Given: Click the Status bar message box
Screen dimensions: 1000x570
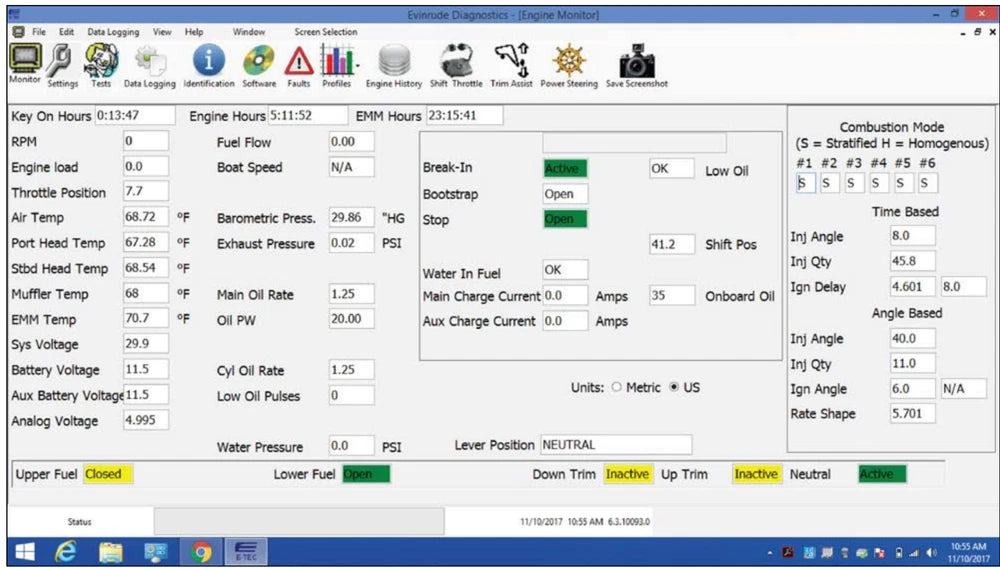Looking at the screenshot, I should coord(299,522).
